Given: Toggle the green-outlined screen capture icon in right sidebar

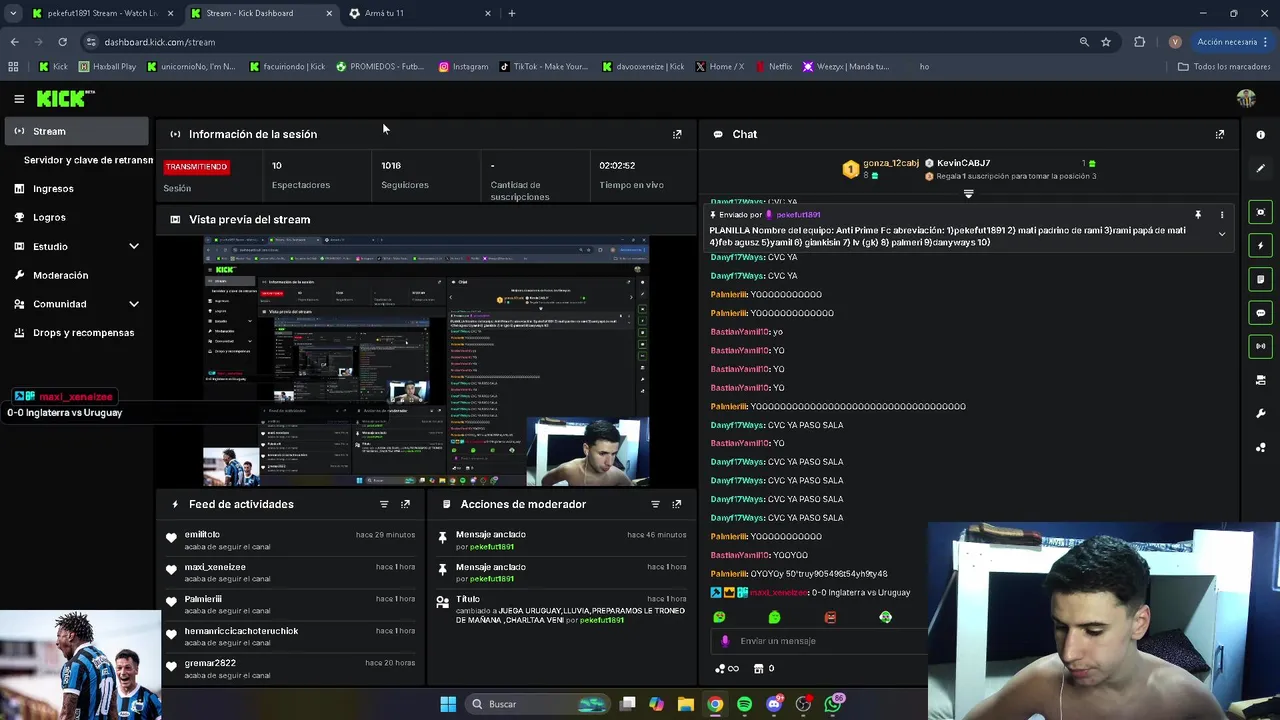Looking at the screenshot, I should tap(1260, 212).
